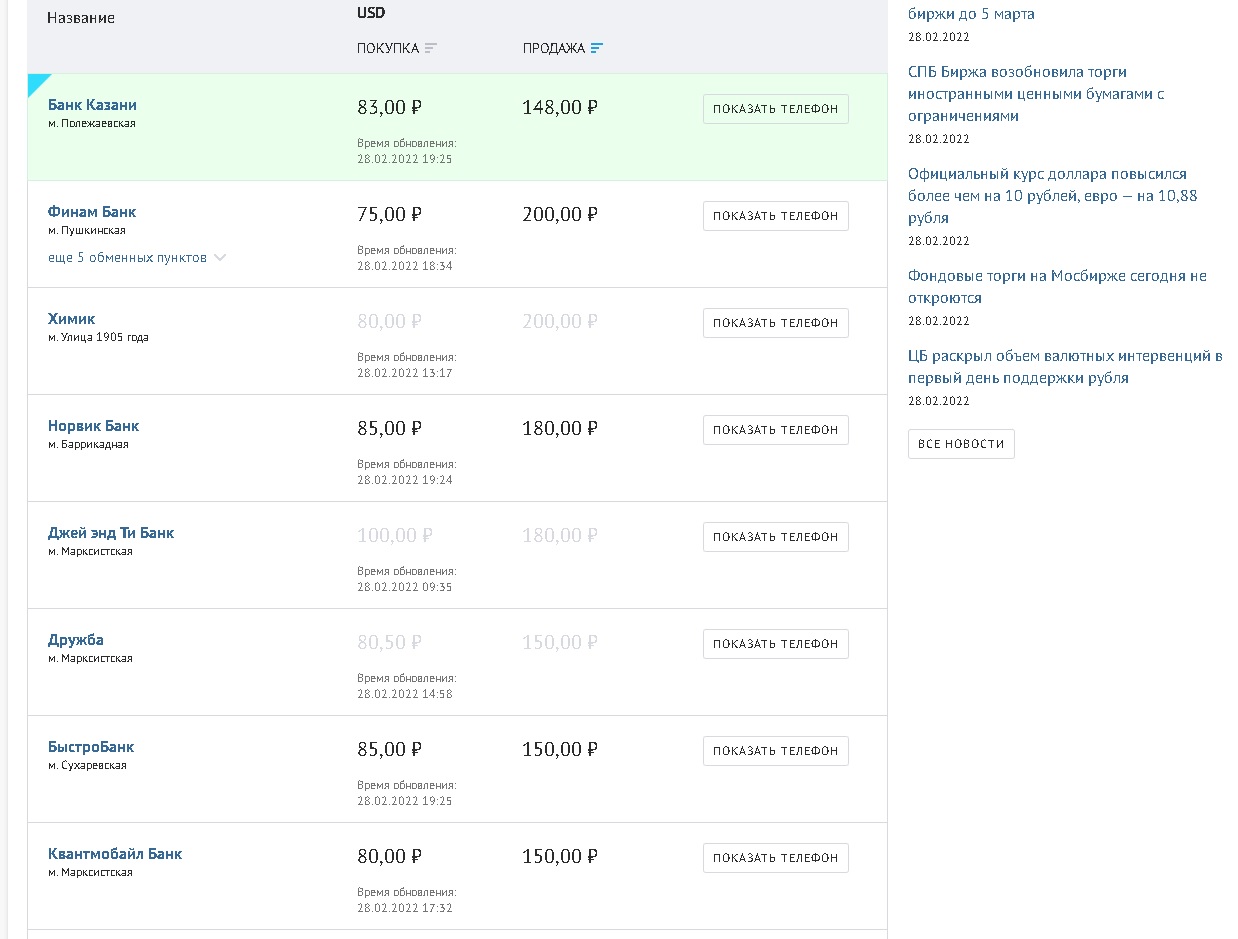Click the sort icon next to ПОКУПКА

coord(431,48)
